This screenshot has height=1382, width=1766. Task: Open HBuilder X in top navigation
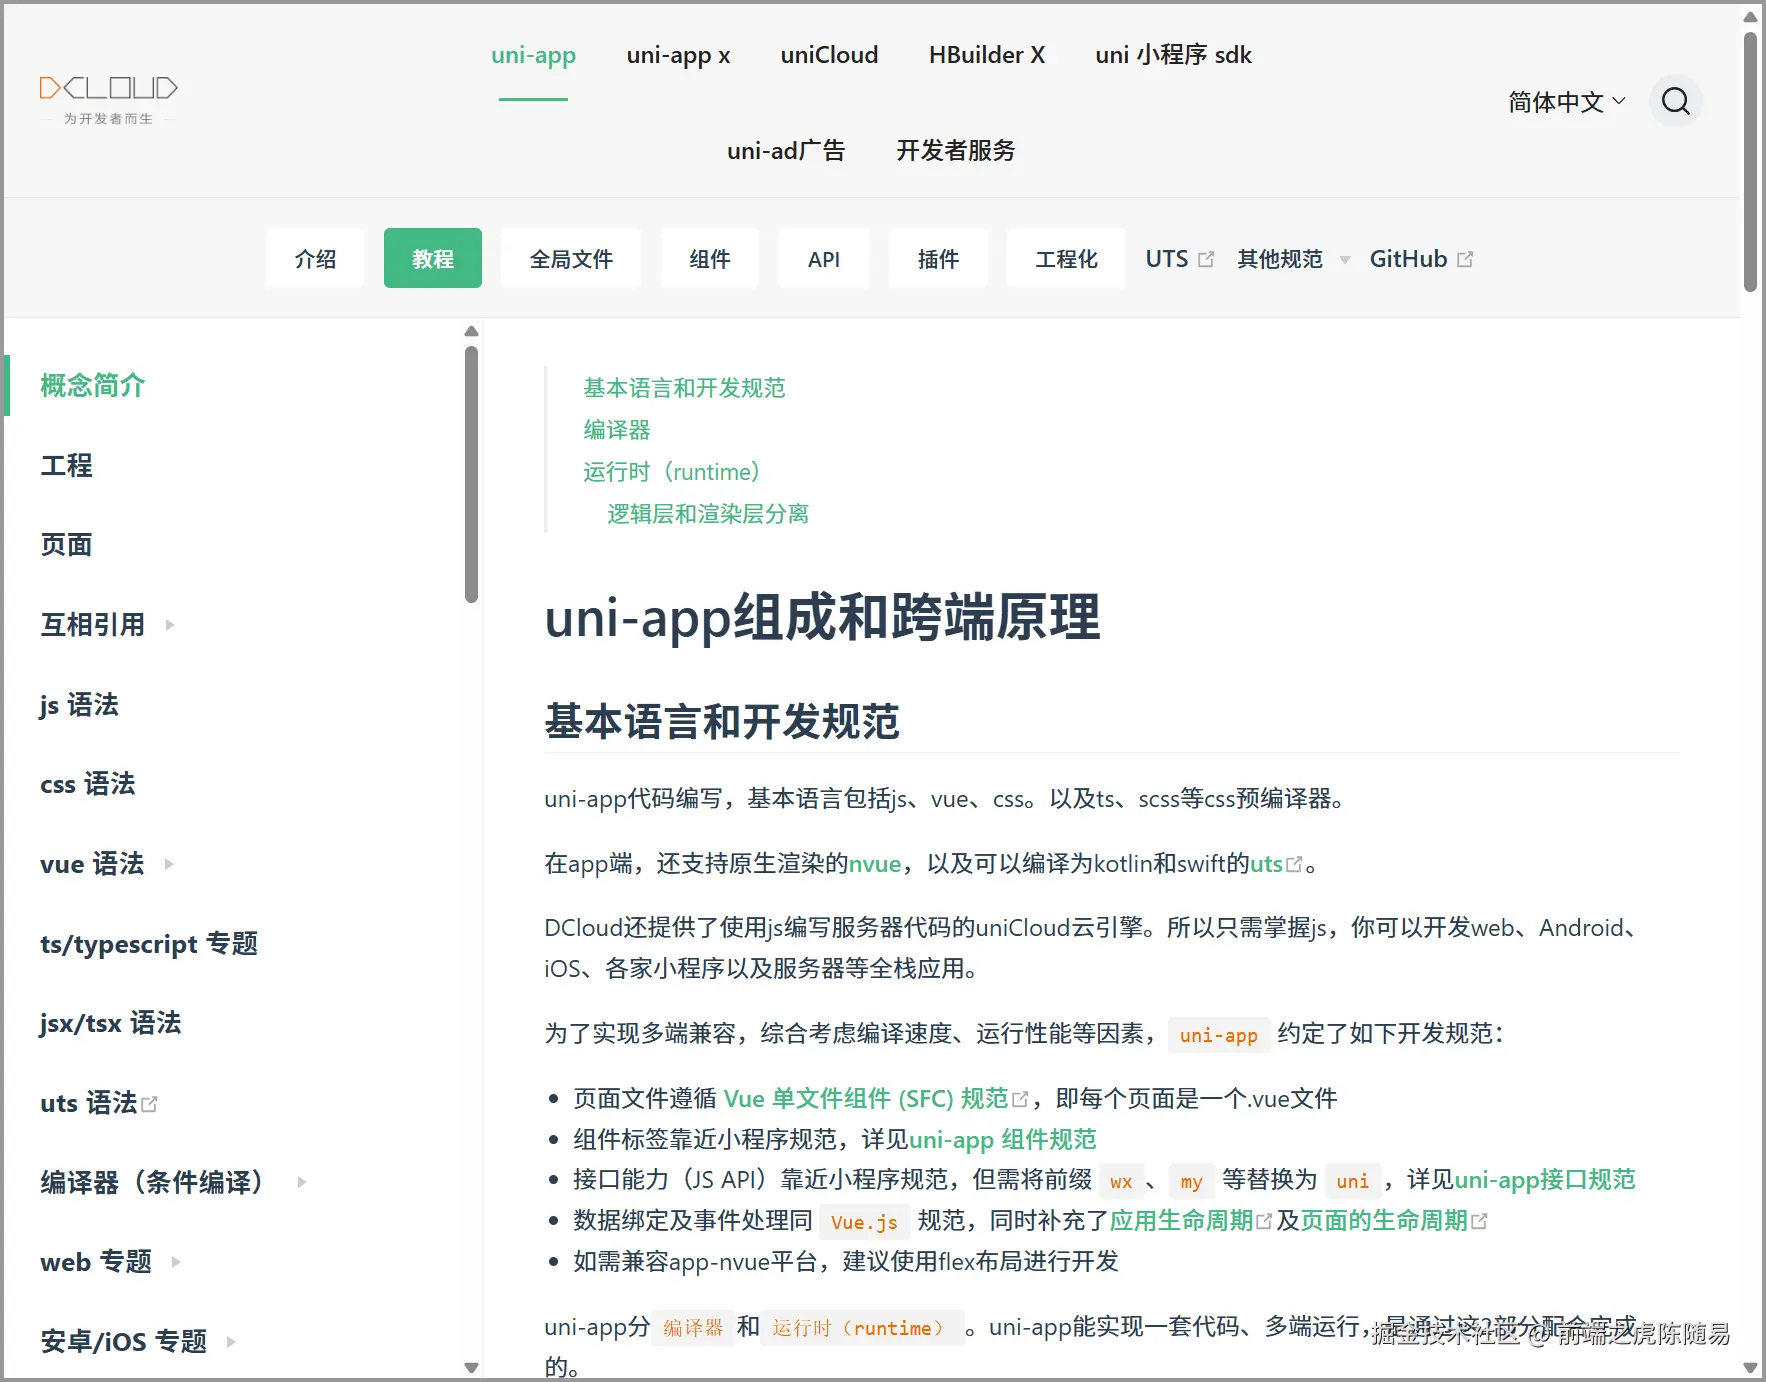click(987, 55)
